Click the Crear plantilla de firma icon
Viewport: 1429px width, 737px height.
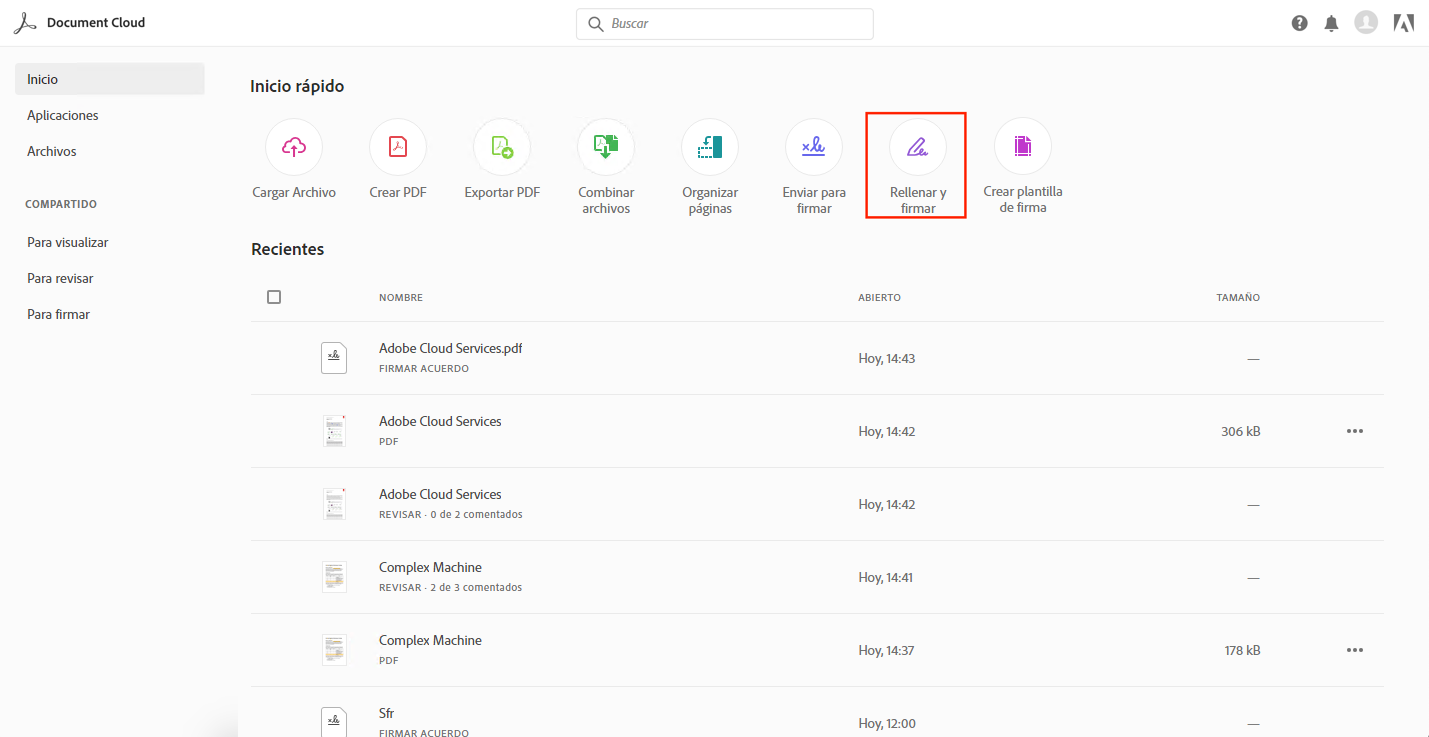tap(1022, 147)
